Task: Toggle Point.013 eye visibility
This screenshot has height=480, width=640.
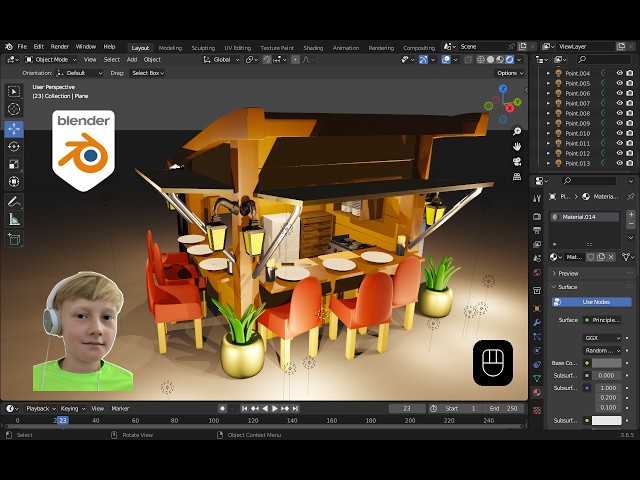Action: (620, 163)
